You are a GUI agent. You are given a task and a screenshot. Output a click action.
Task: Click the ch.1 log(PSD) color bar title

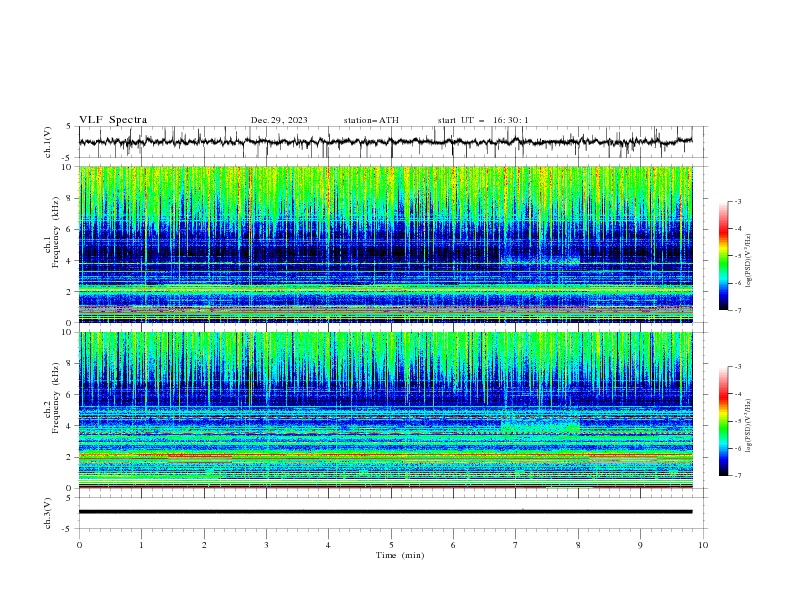coord(749,261)
